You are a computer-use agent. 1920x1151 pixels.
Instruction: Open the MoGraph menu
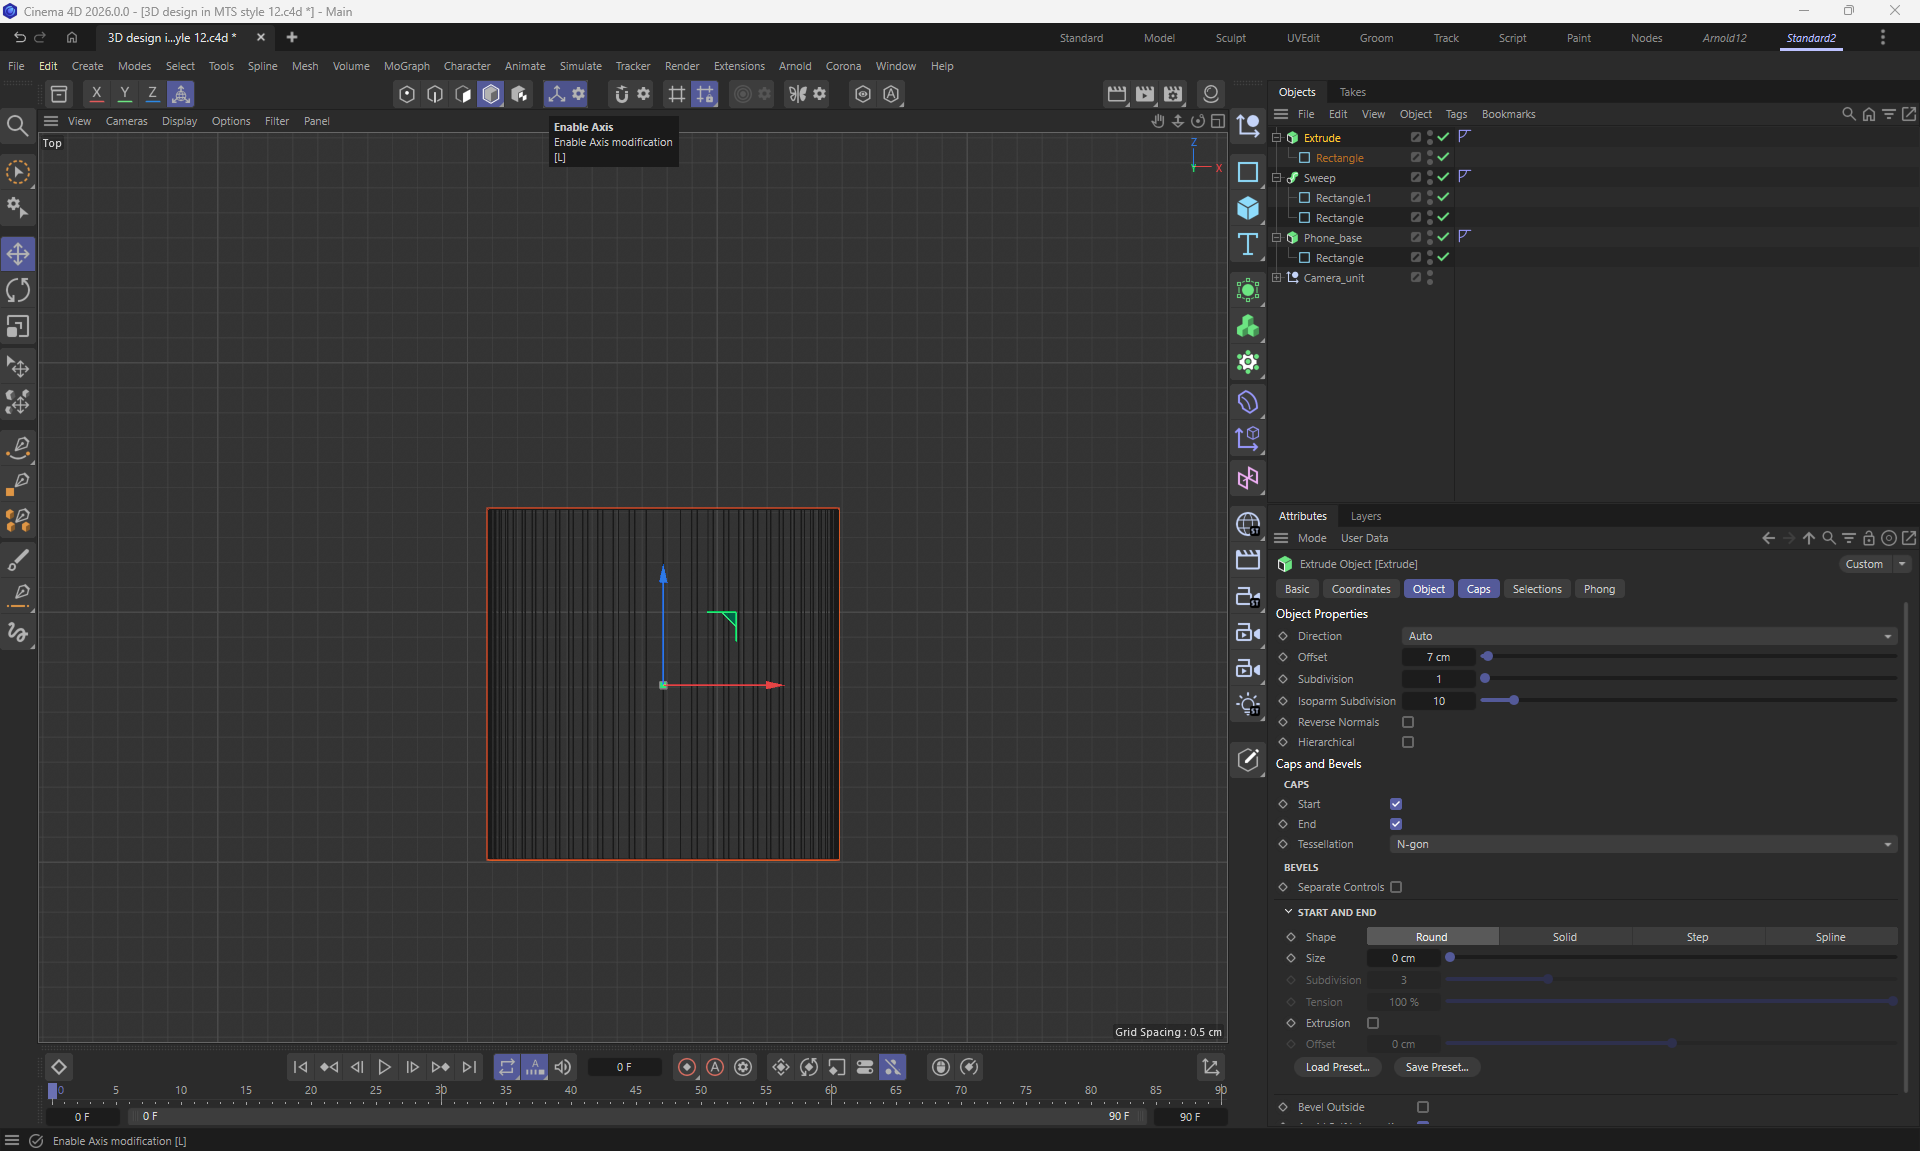tap(406, 66)
